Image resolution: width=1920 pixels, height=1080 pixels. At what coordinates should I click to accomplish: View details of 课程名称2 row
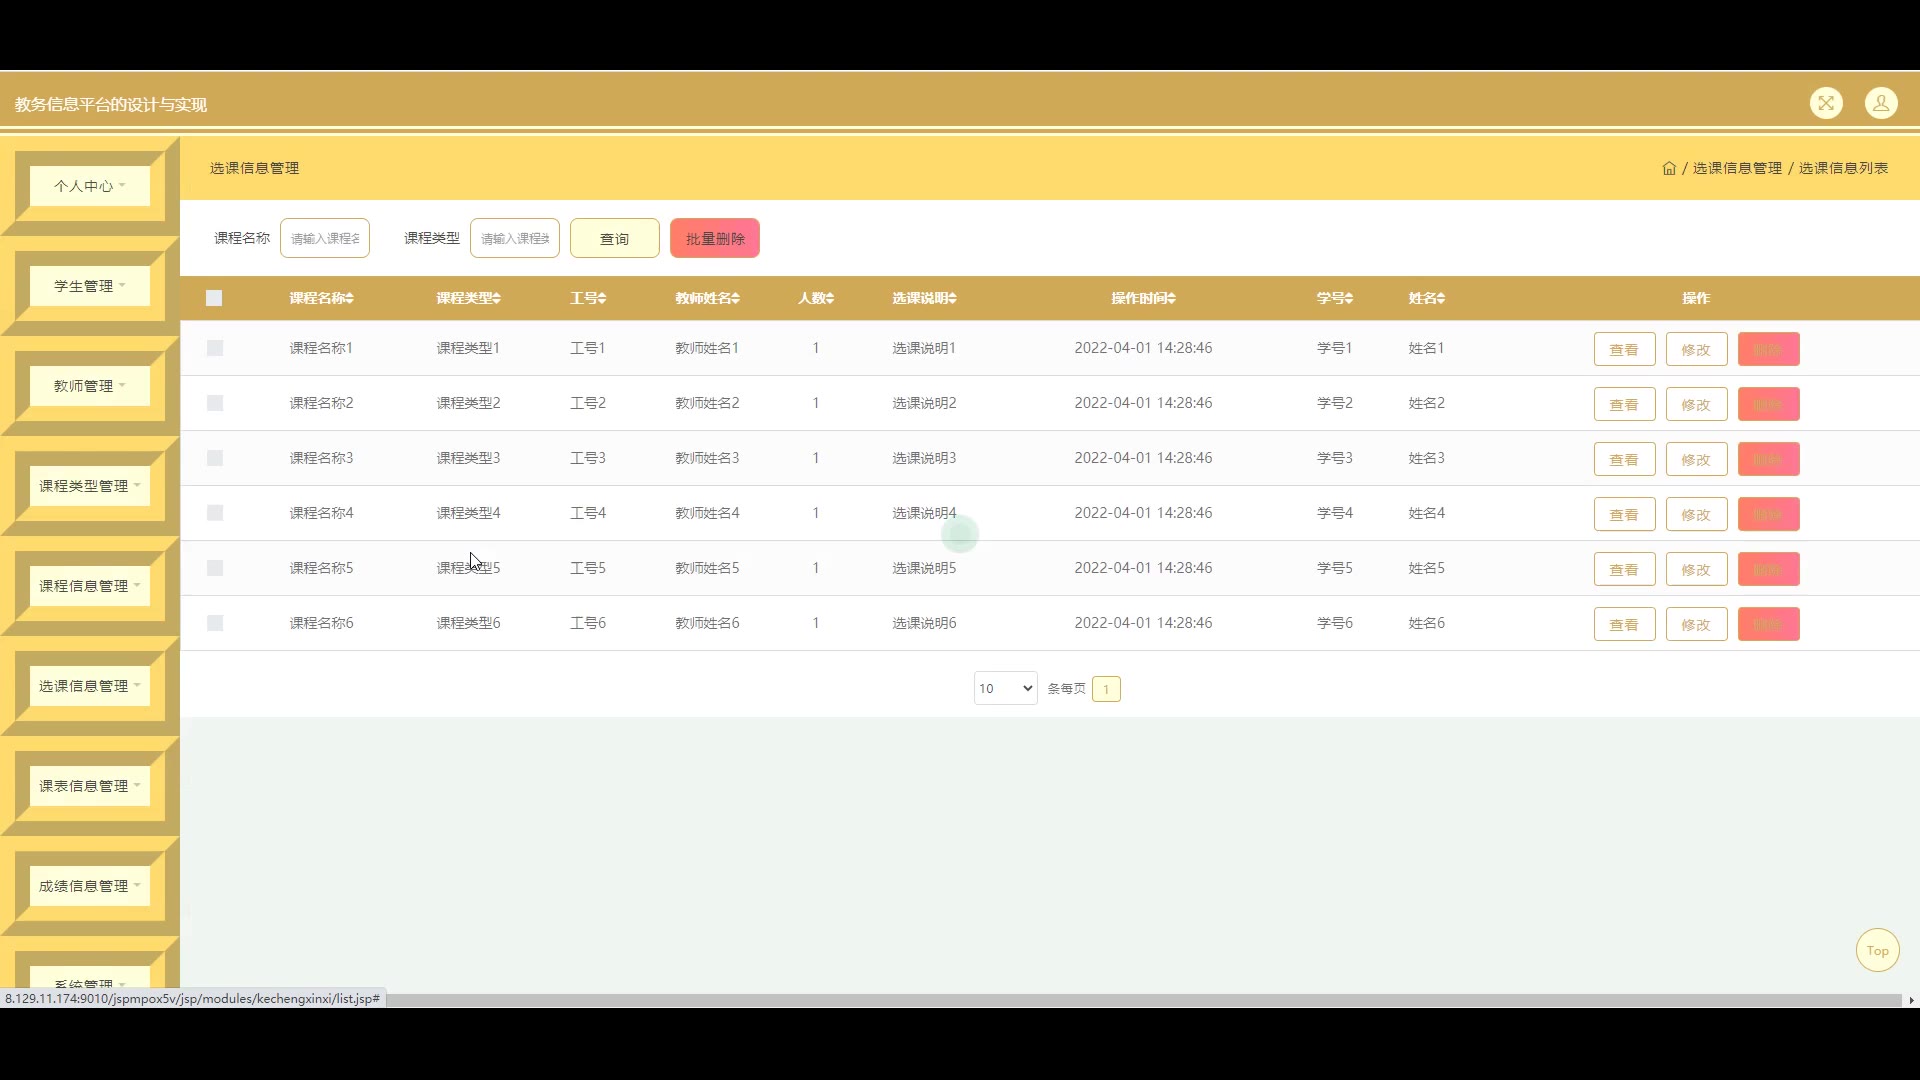click(x=1624, y=404)
